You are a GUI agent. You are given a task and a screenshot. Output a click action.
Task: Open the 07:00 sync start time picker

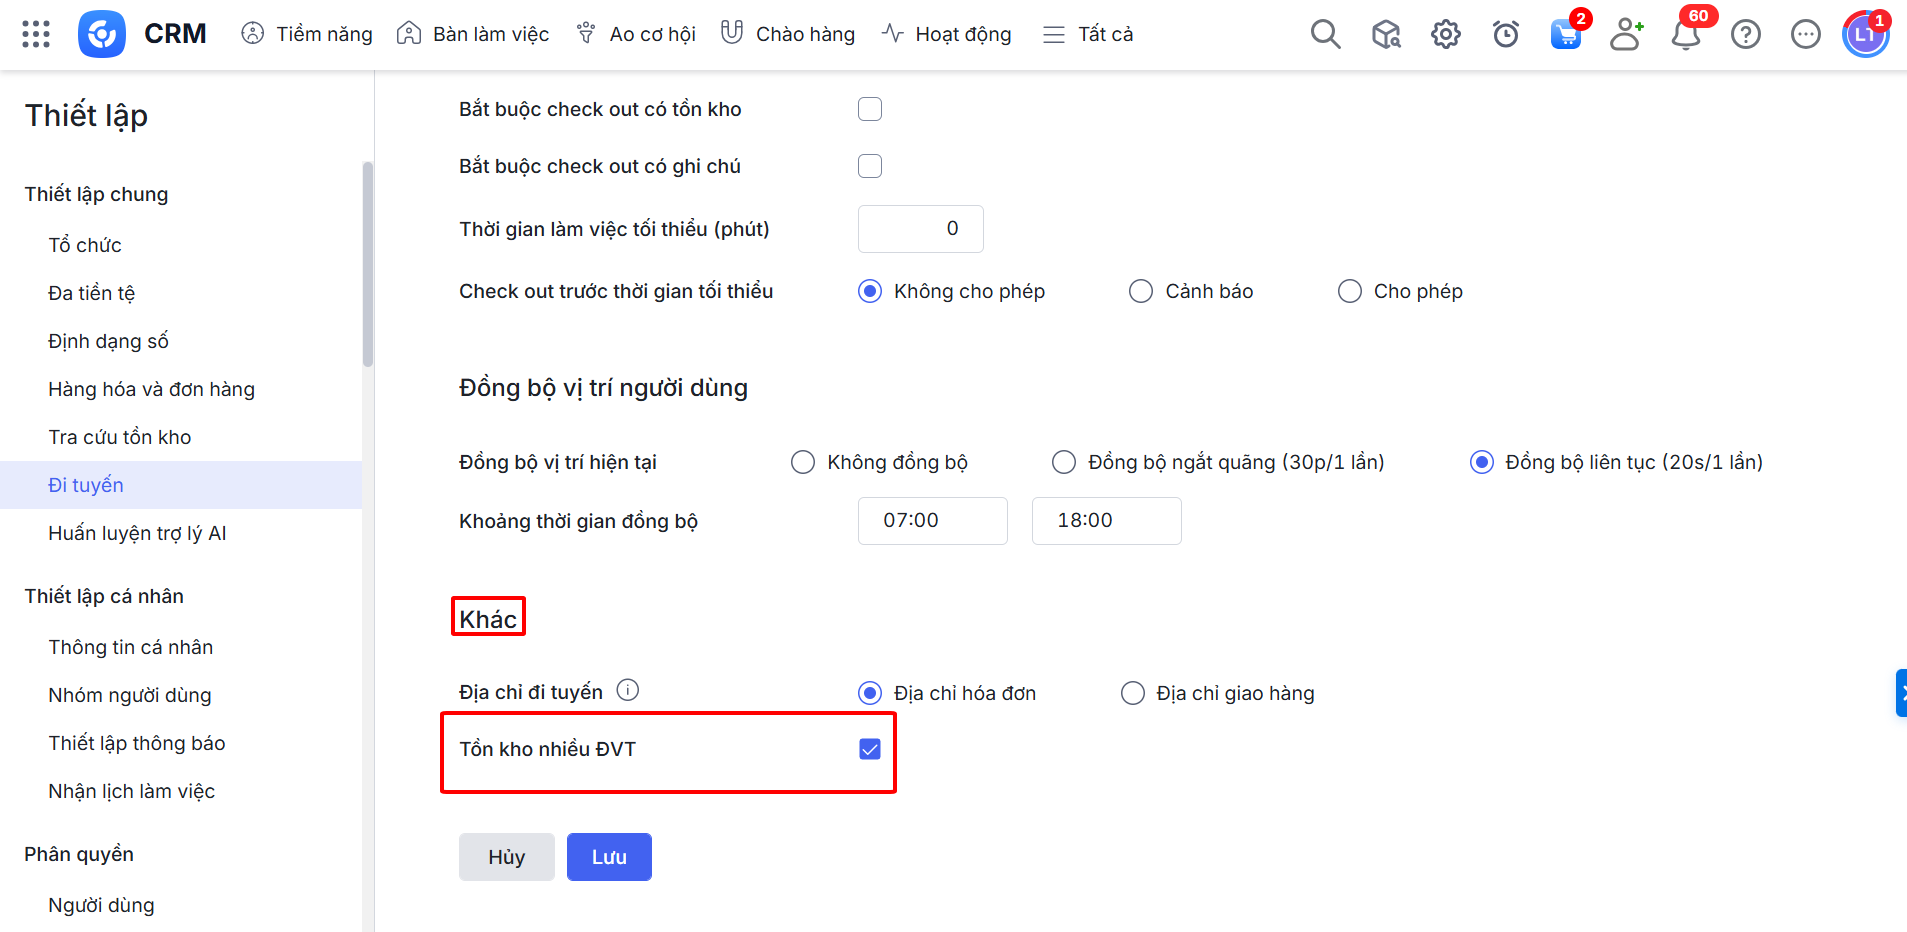pyautogui.click(x=932, y=521)
